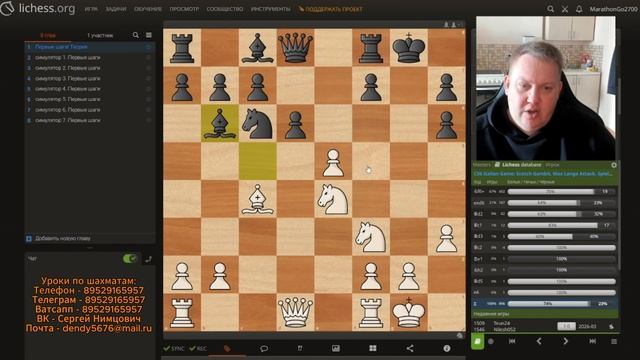The height and width of the screenshot is (360, 640).
Task: Switch explorer to Masters database
Action: (x=482, y=165)
